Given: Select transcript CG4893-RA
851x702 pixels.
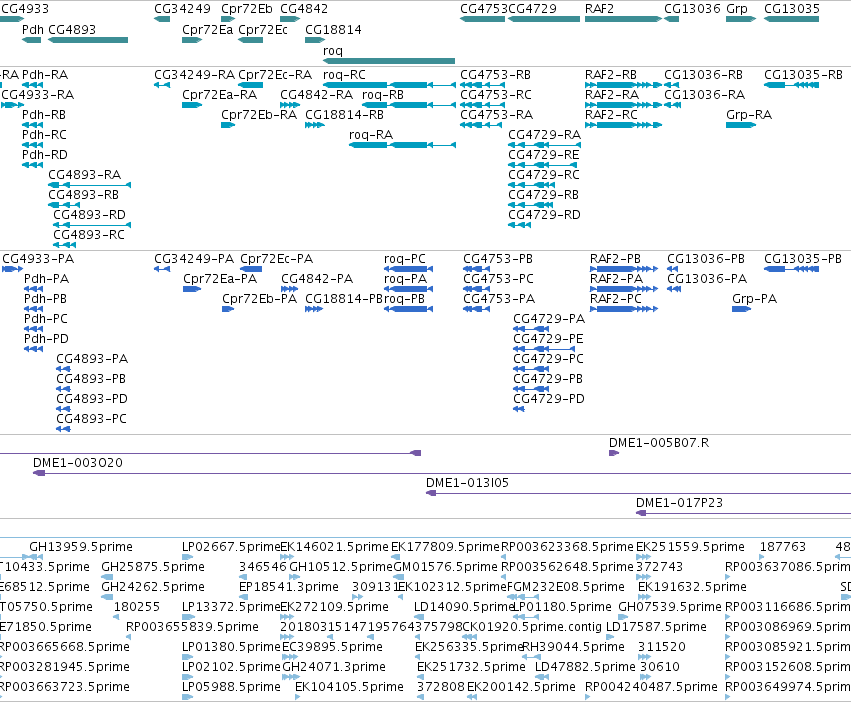Looking at the screenshot, I should point(90,185).
